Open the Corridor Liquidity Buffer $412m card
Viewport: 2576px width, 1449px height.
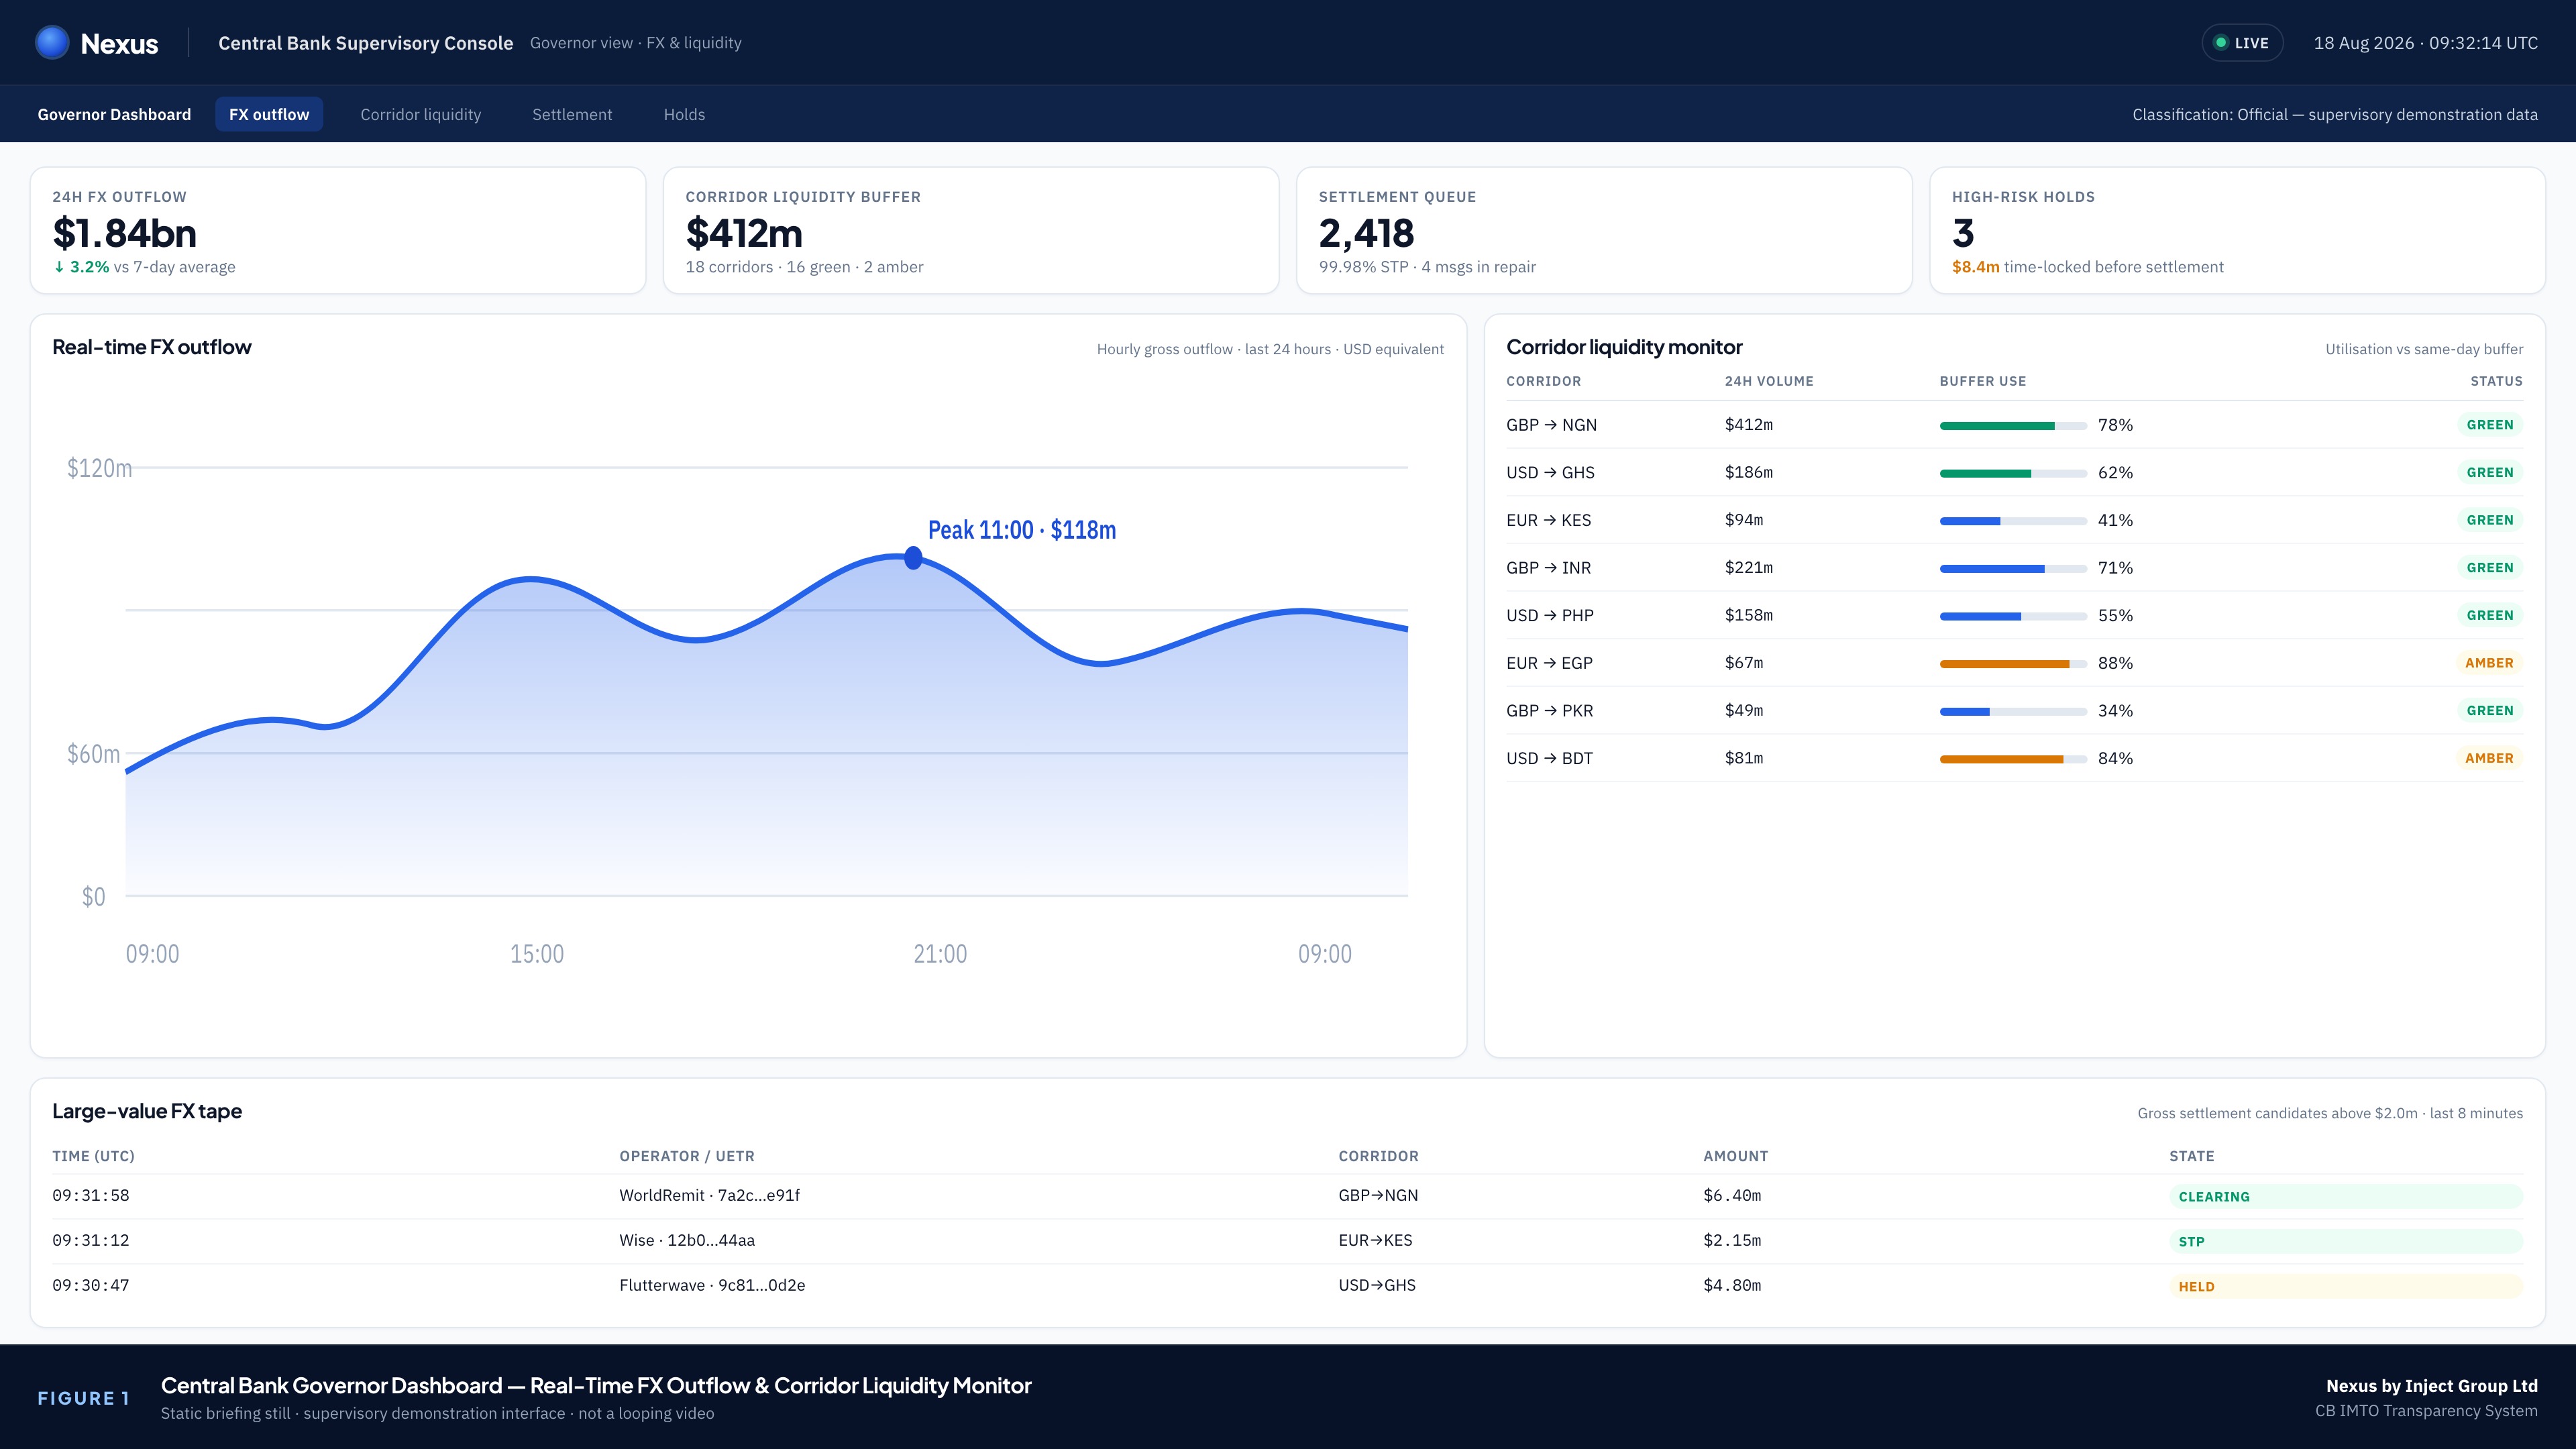971,231
